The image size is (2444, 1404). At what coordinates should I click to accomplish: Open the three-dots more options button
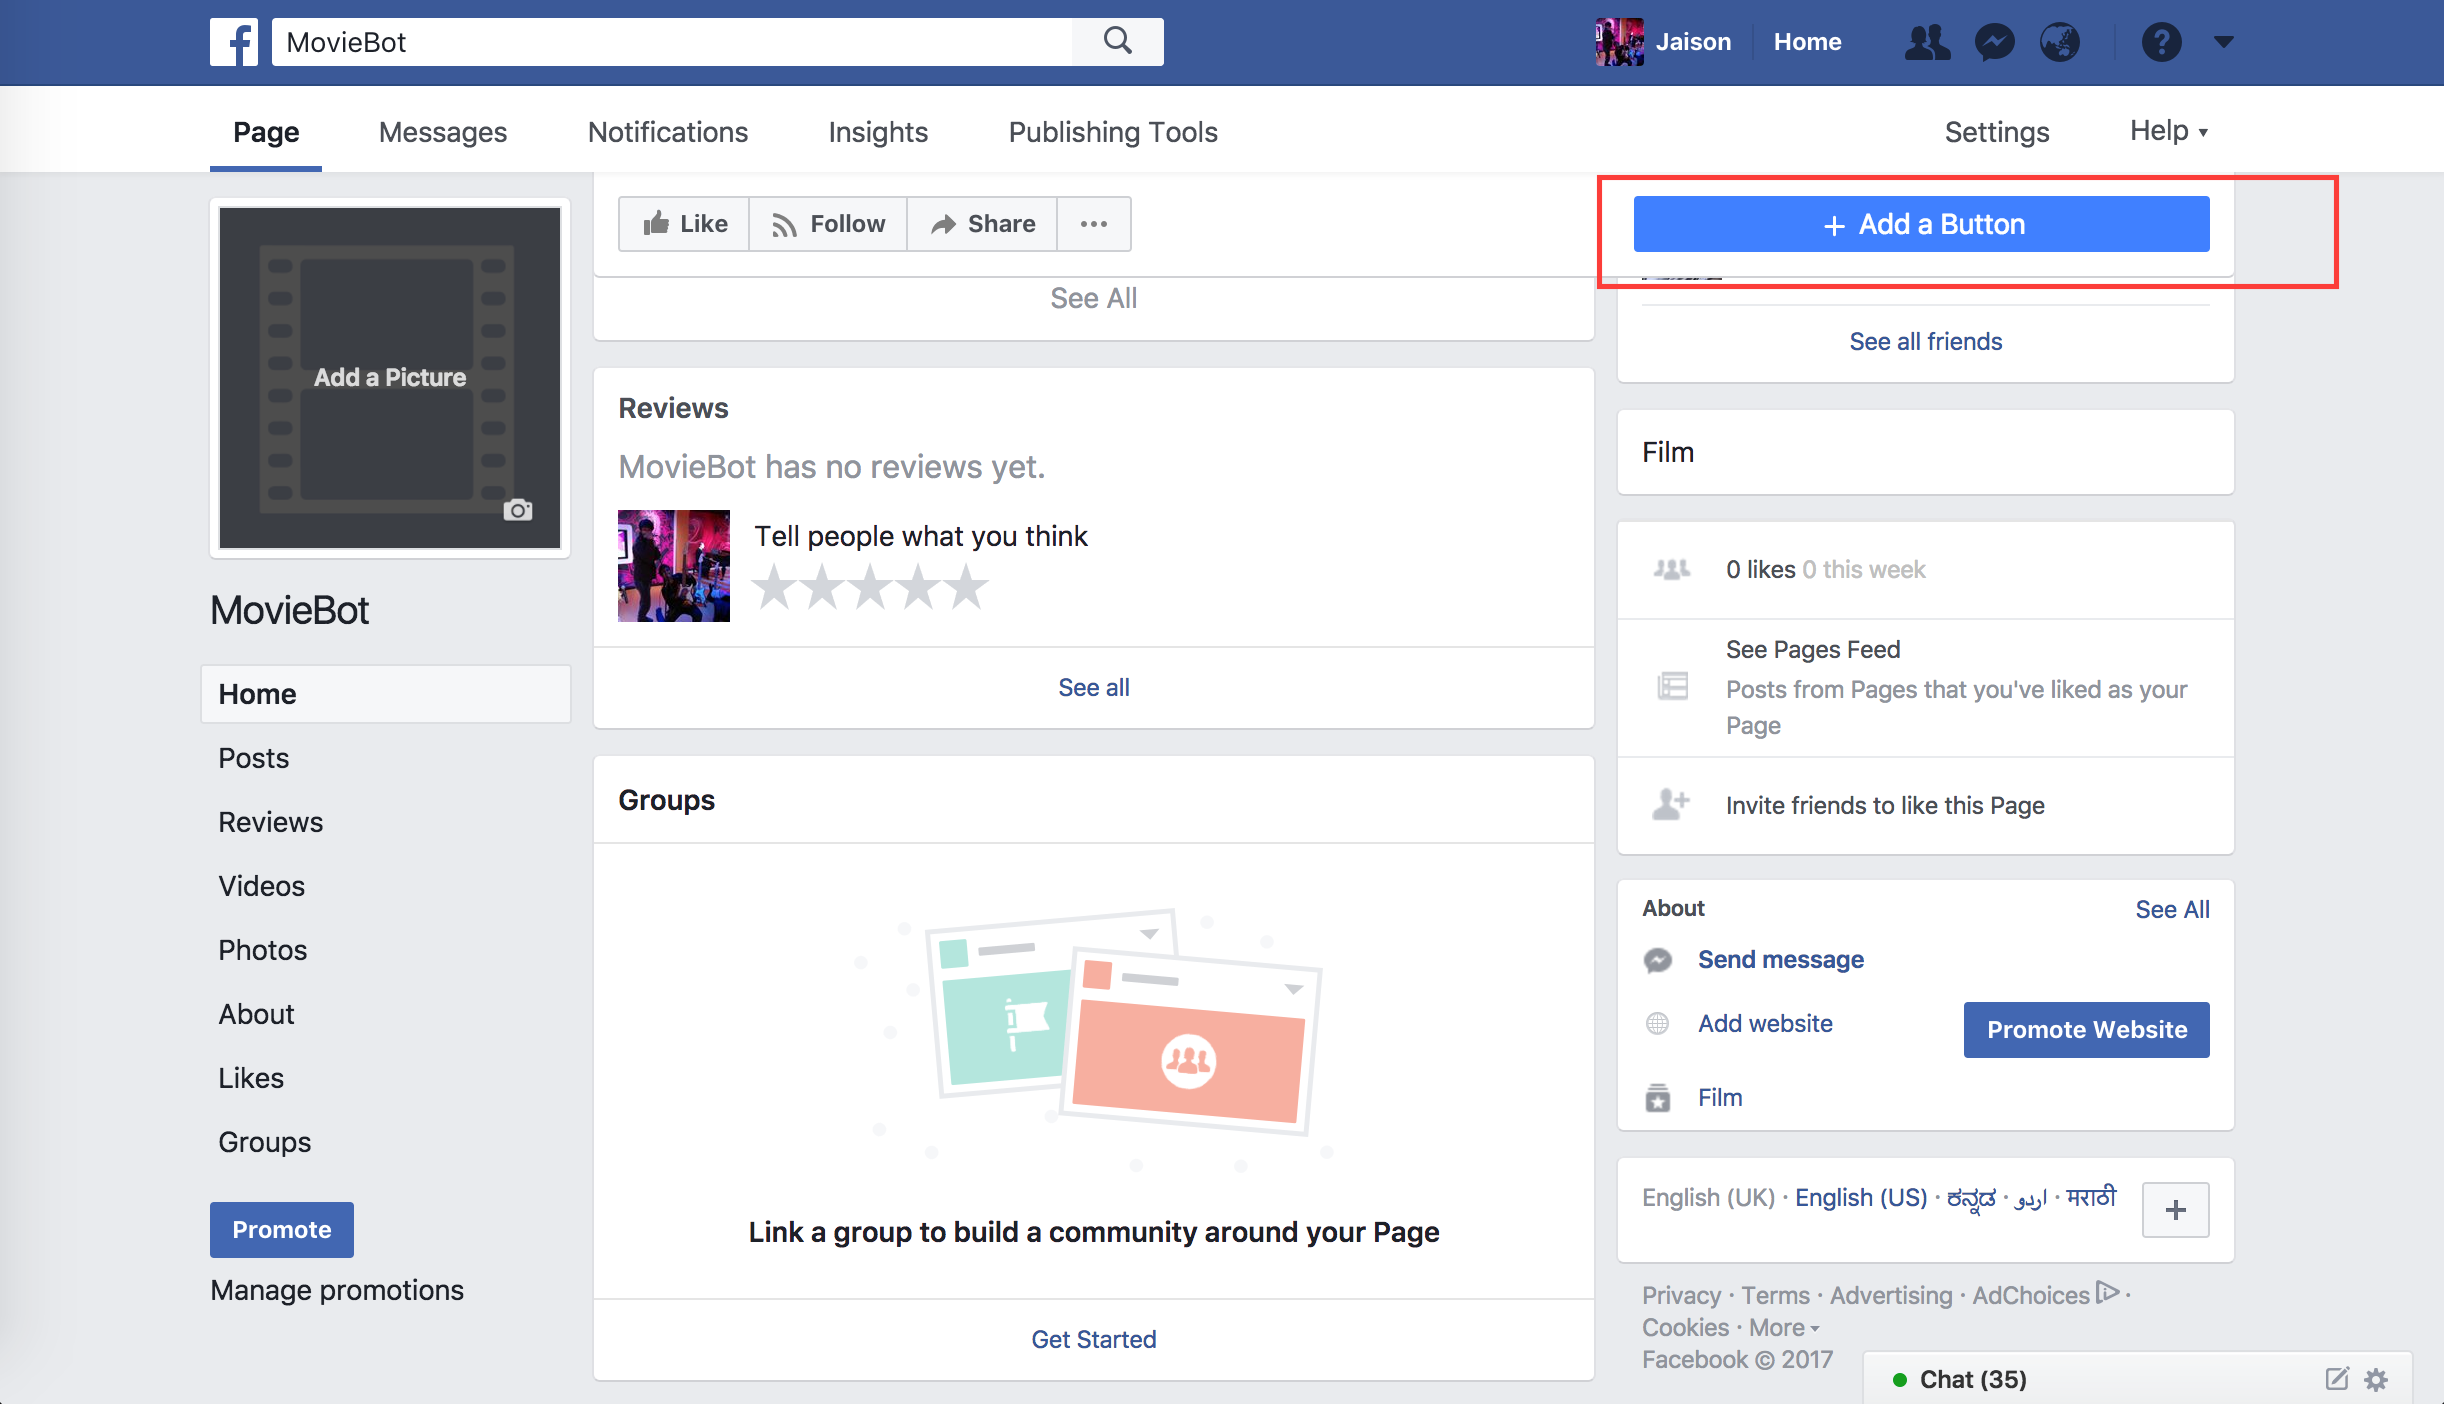point(1093,224)
